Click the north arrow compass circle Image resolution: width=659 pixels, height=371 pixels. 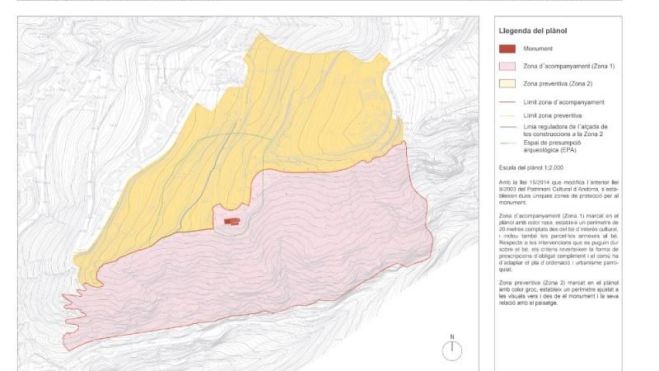tap(452, 351)
